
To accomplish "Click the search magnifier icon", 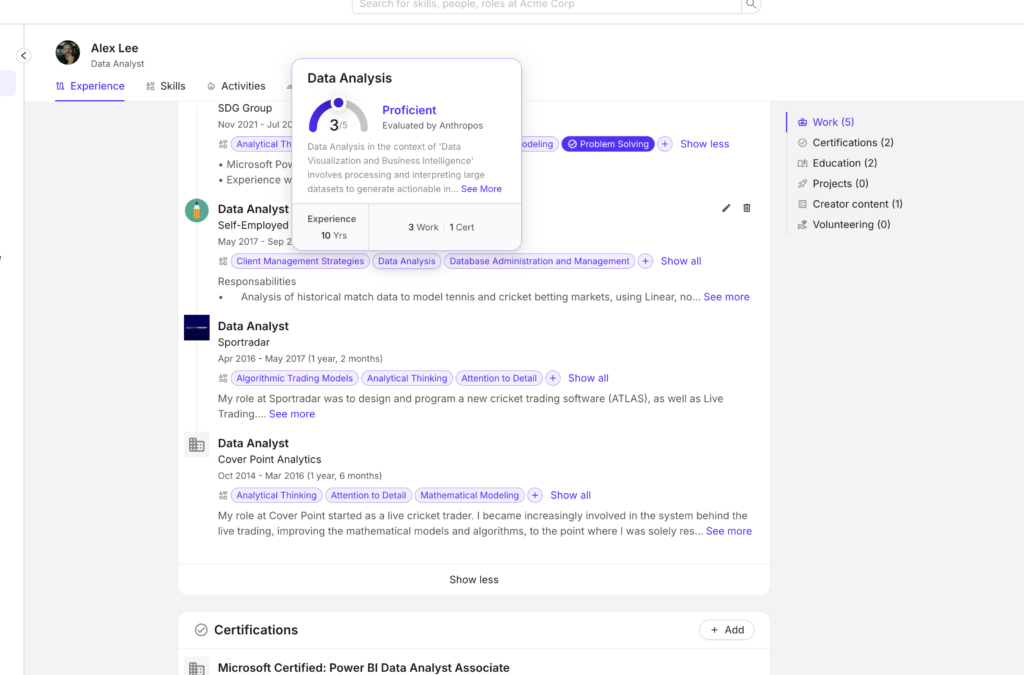I will 750,5.
